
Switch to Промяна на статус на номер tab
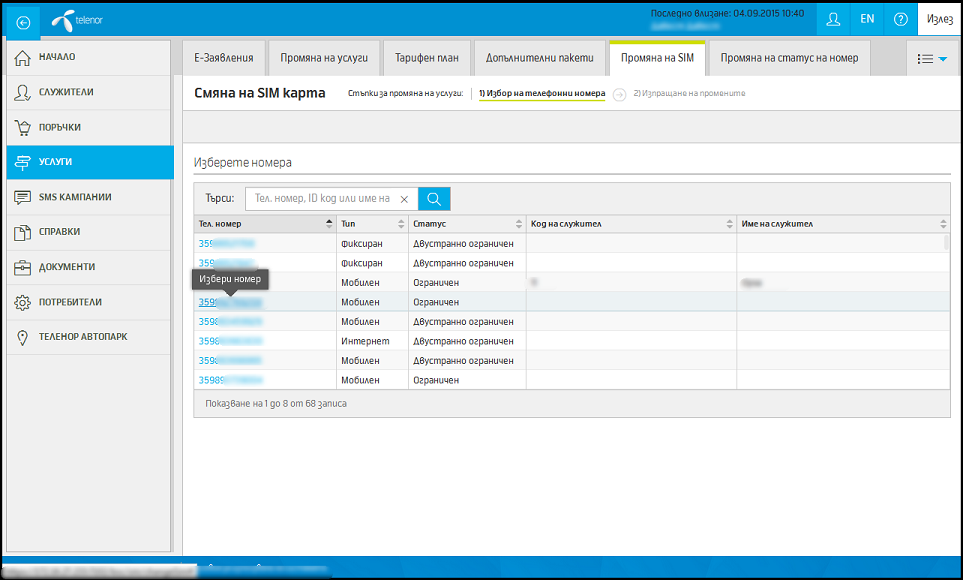click(x=789, y=58)
